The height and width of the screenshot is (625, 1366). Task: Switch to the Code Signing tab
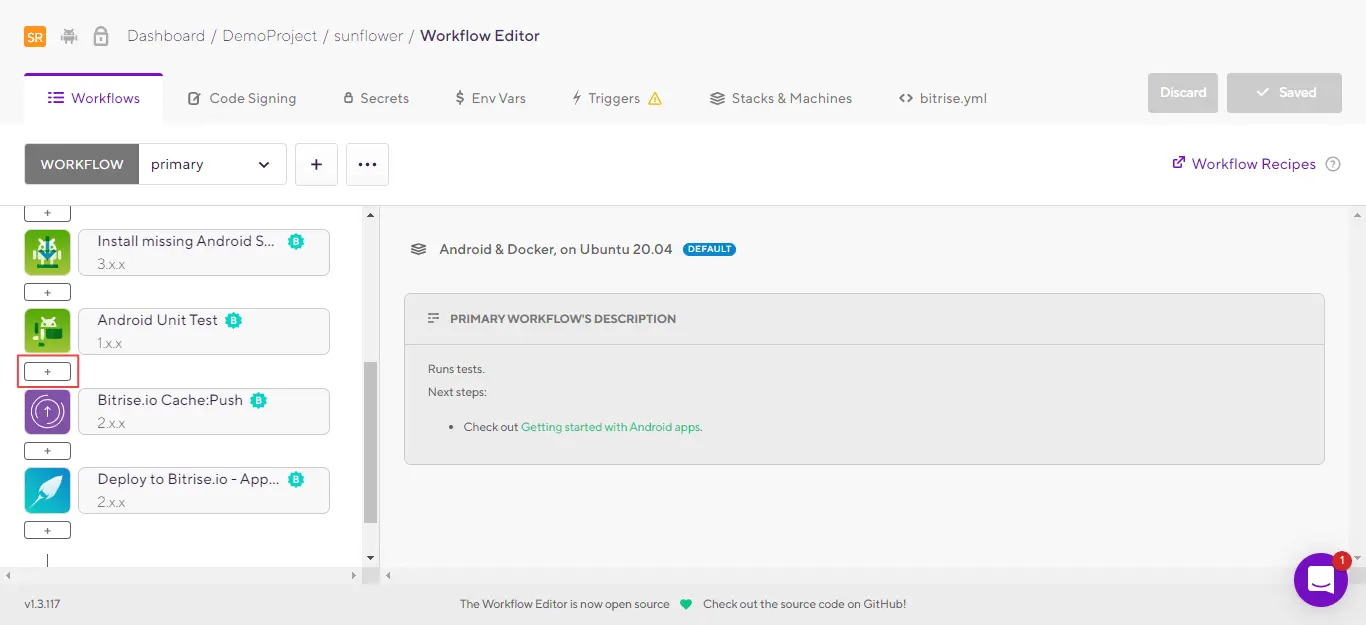point(242,98)
